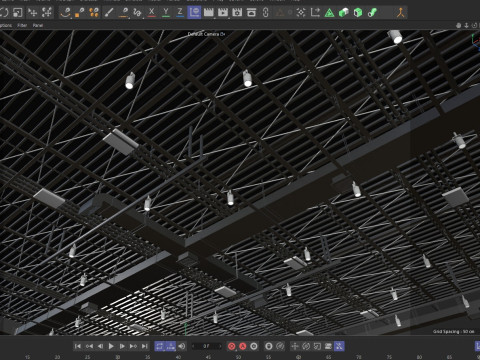Click the Picture Viewer window icon
Image resolution: width=480 pixels, height=360 pixels.
pos(251,13)
